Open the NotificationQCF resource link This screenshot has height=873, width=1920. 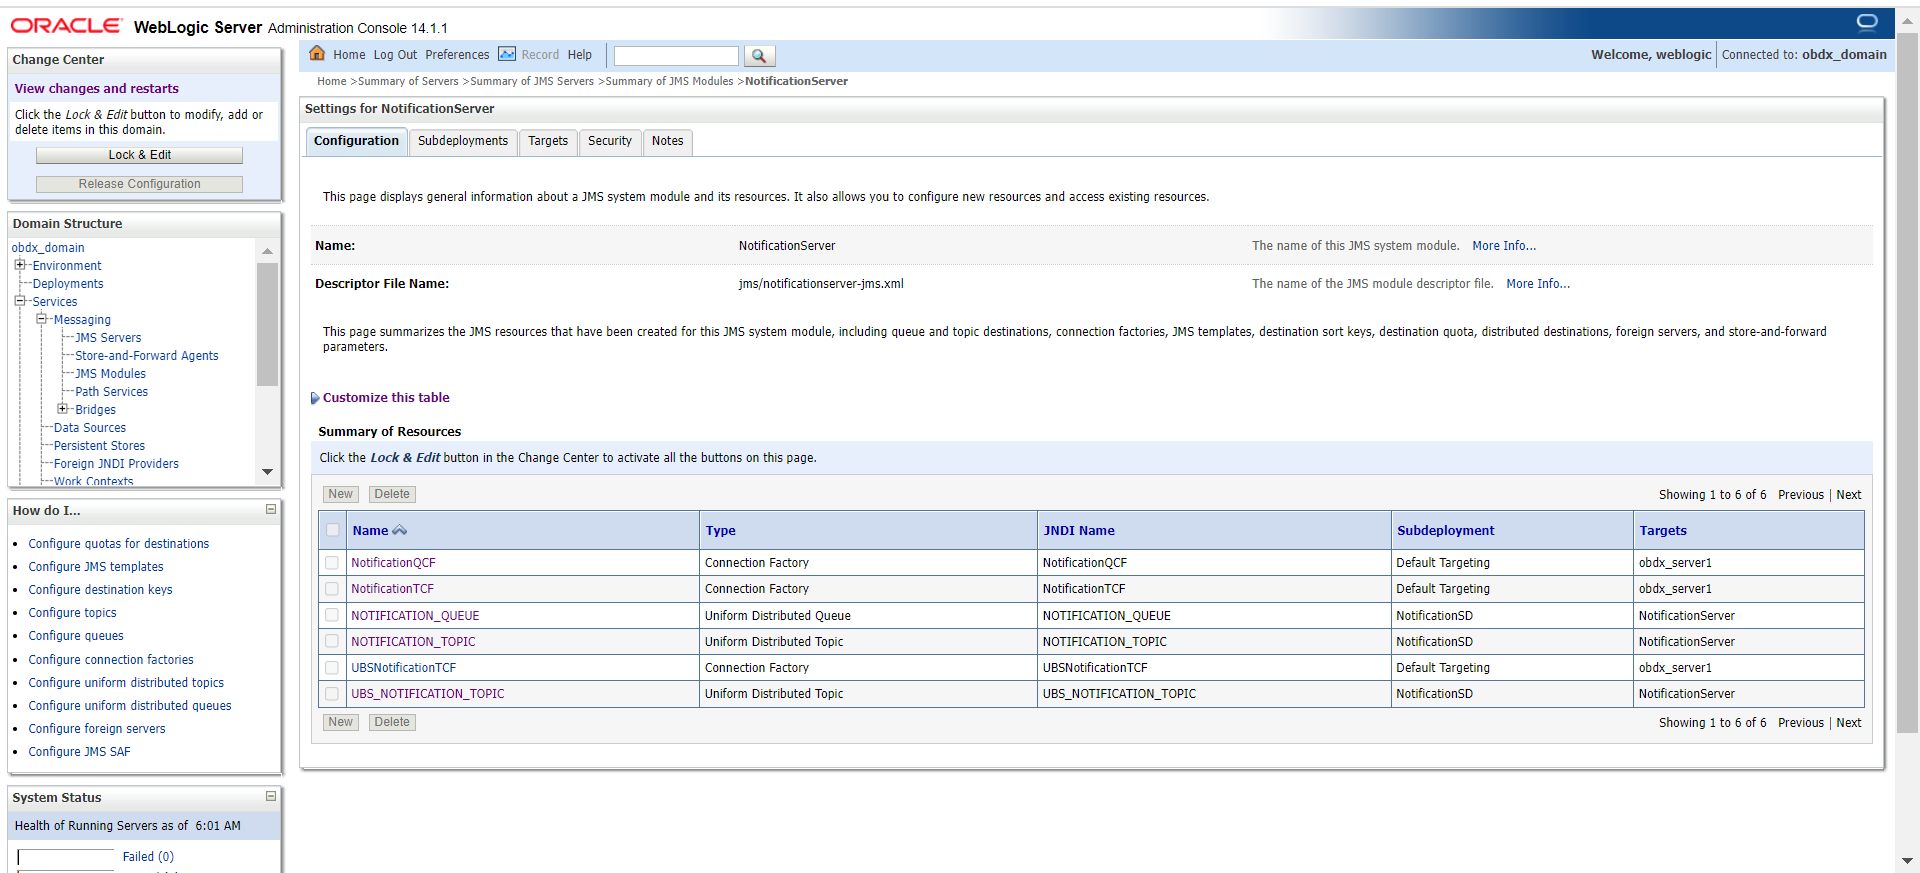[x=393, y=563]
